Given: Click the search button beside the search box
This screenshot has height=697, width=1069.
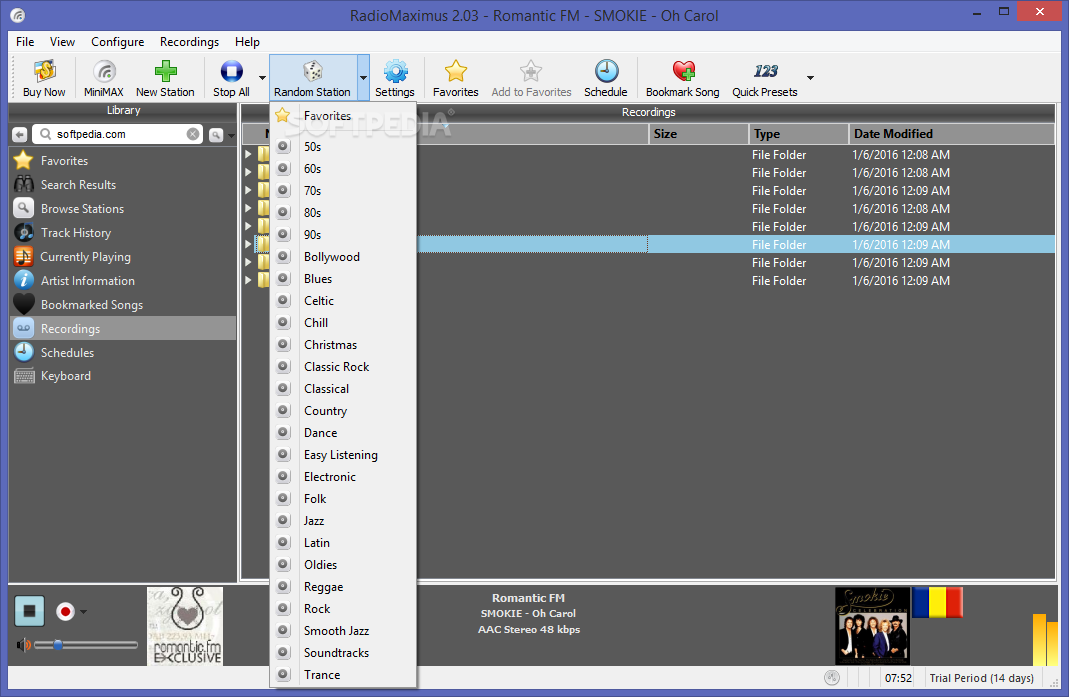Looking at the screenshot, I should (x=215, y=135).
